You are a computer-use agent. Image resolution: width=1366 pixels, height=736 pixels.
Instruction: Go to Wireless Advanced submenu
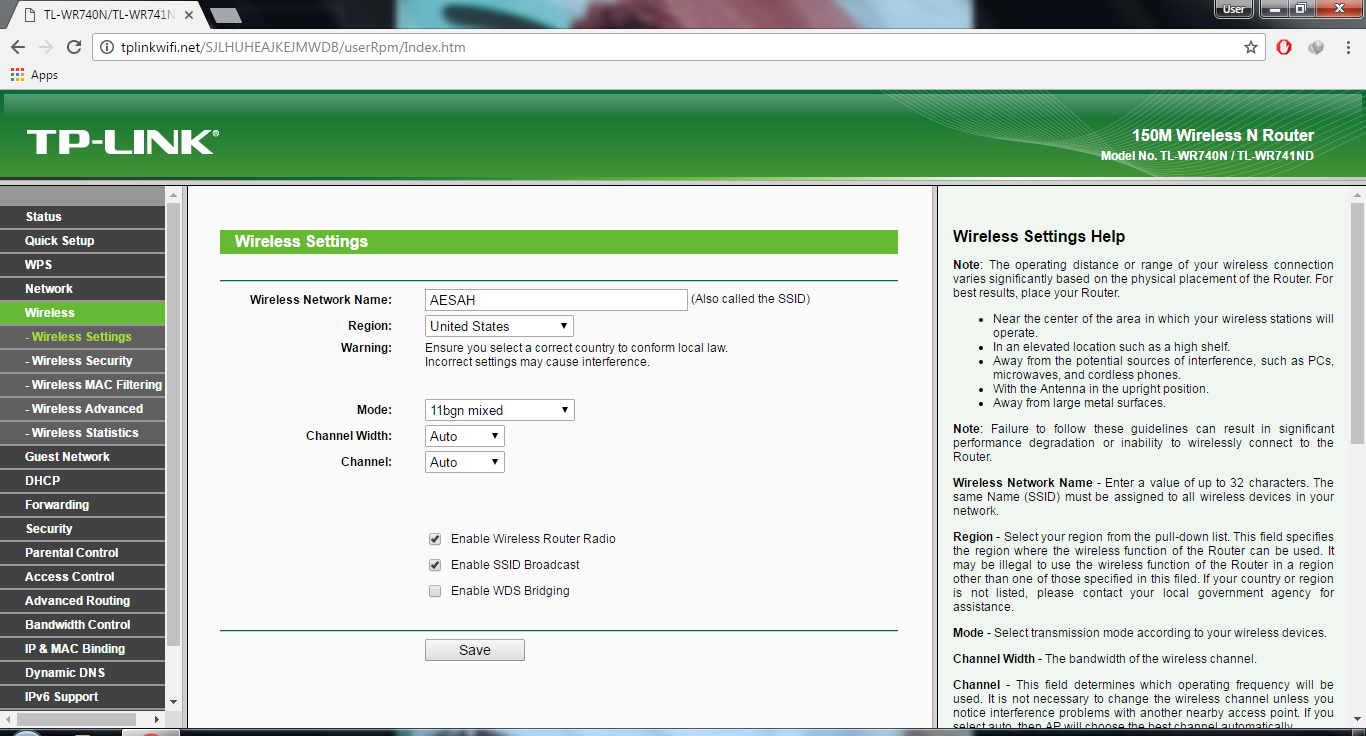82,409
